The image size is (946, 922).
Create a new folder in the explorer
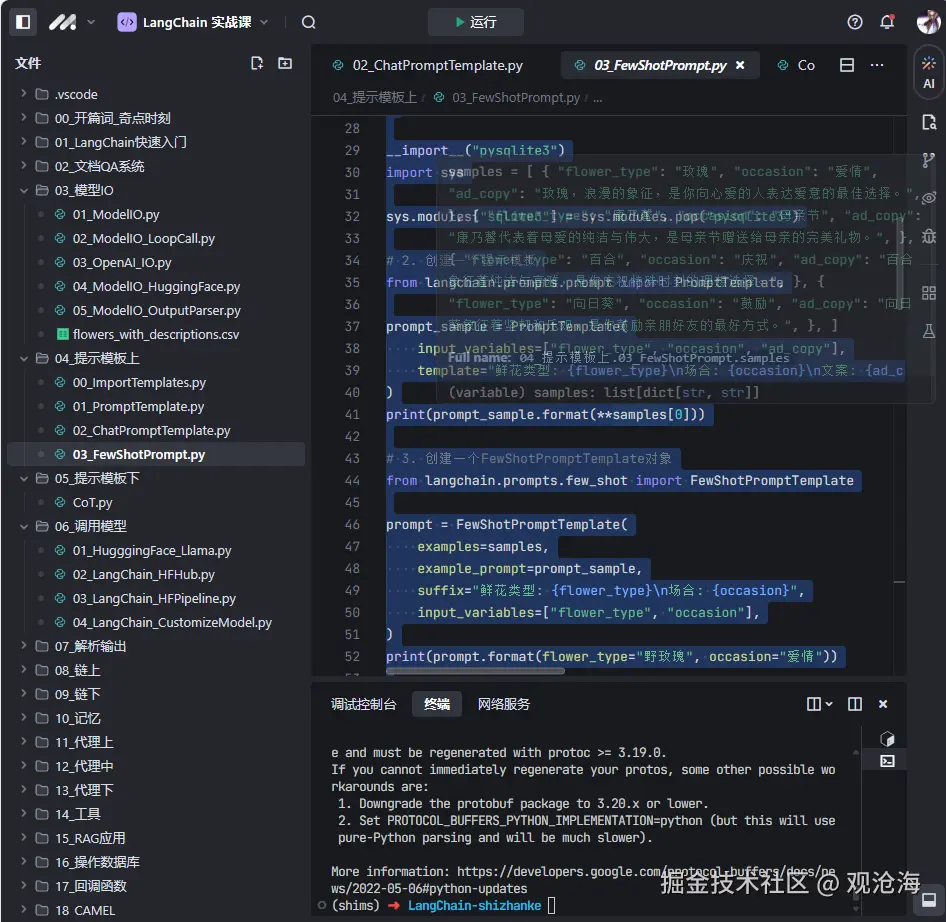tap(285, 63)
